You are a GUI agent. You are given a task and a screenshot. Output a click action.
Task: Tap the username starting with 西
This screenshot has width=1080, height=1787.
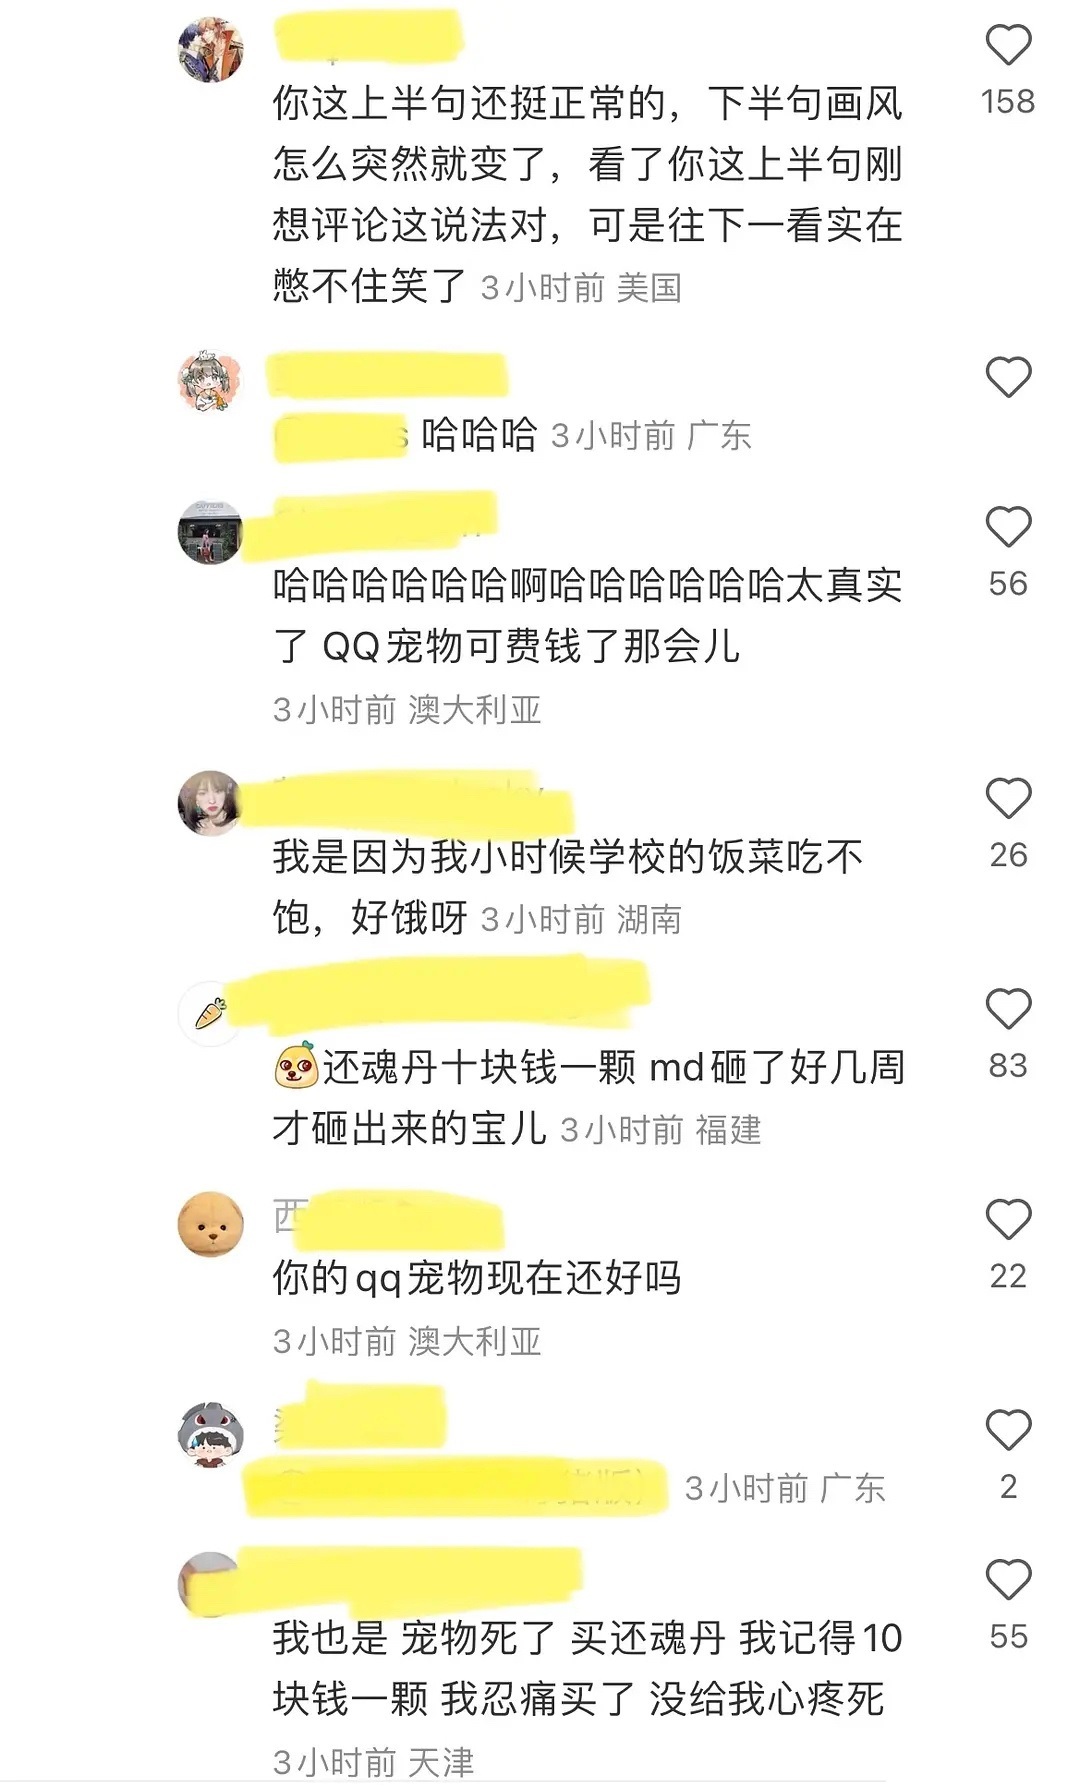tap(388, 1217)
